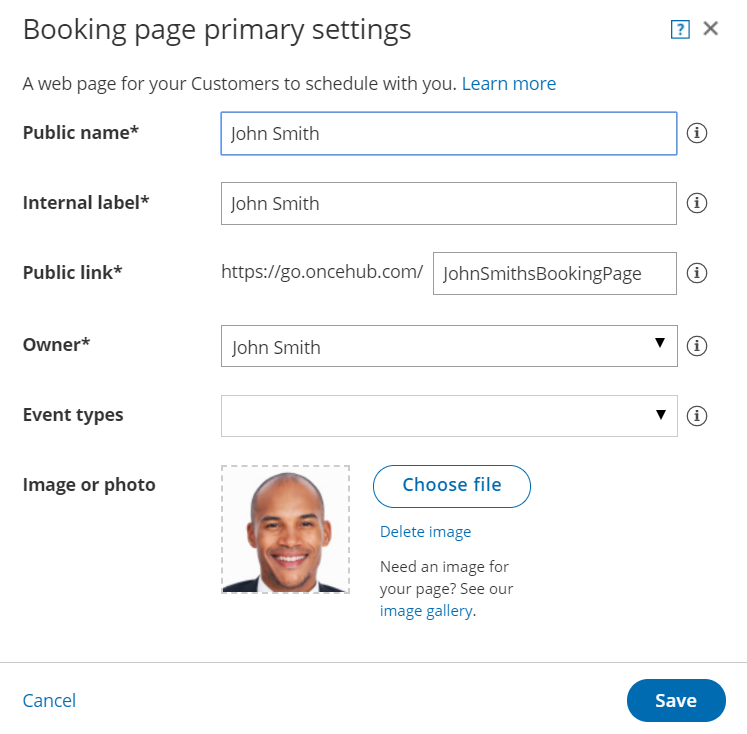
Task: Open the image gallery link
Action: pos(425,610)
